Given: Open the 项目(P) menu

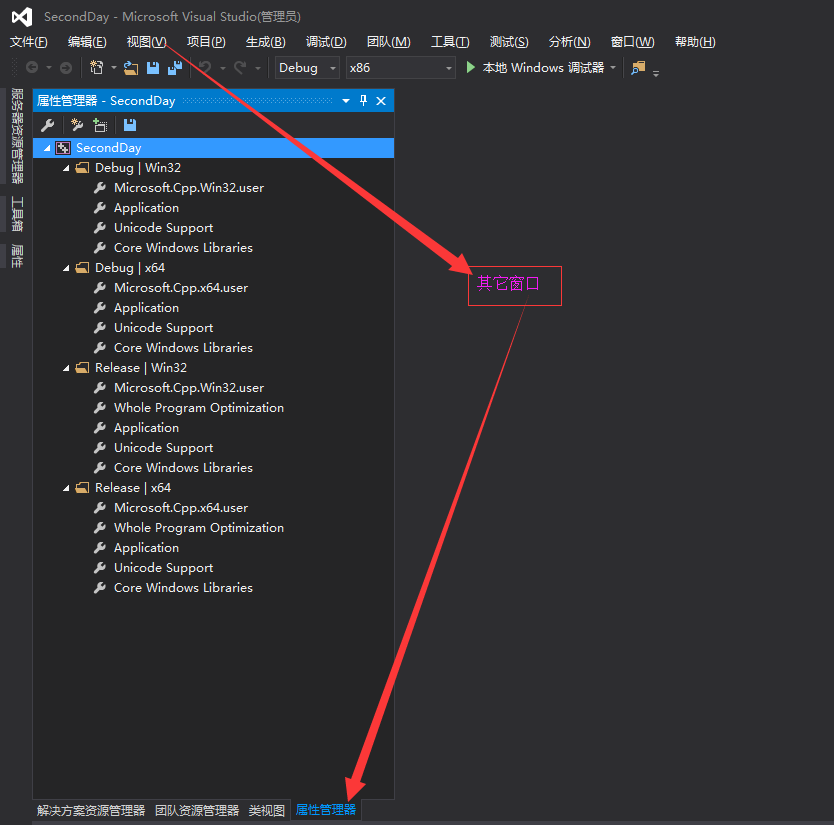Looking at the screenshot, I should coord(206,41).
